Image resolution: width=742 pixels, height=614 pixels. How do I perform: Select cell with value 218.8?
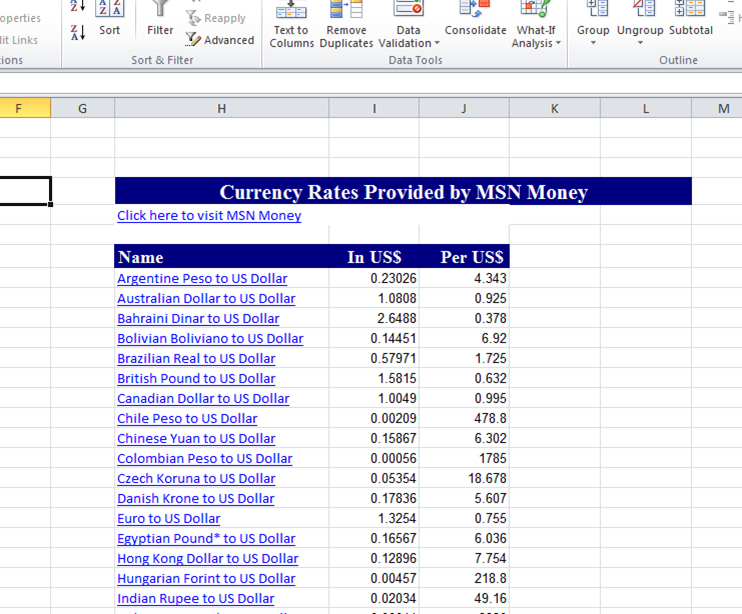(464, 578)
